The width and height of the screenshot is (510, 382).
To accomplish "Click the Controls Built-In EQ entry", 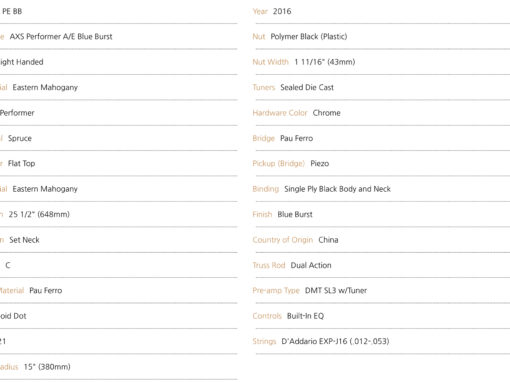I will (288, 316).
